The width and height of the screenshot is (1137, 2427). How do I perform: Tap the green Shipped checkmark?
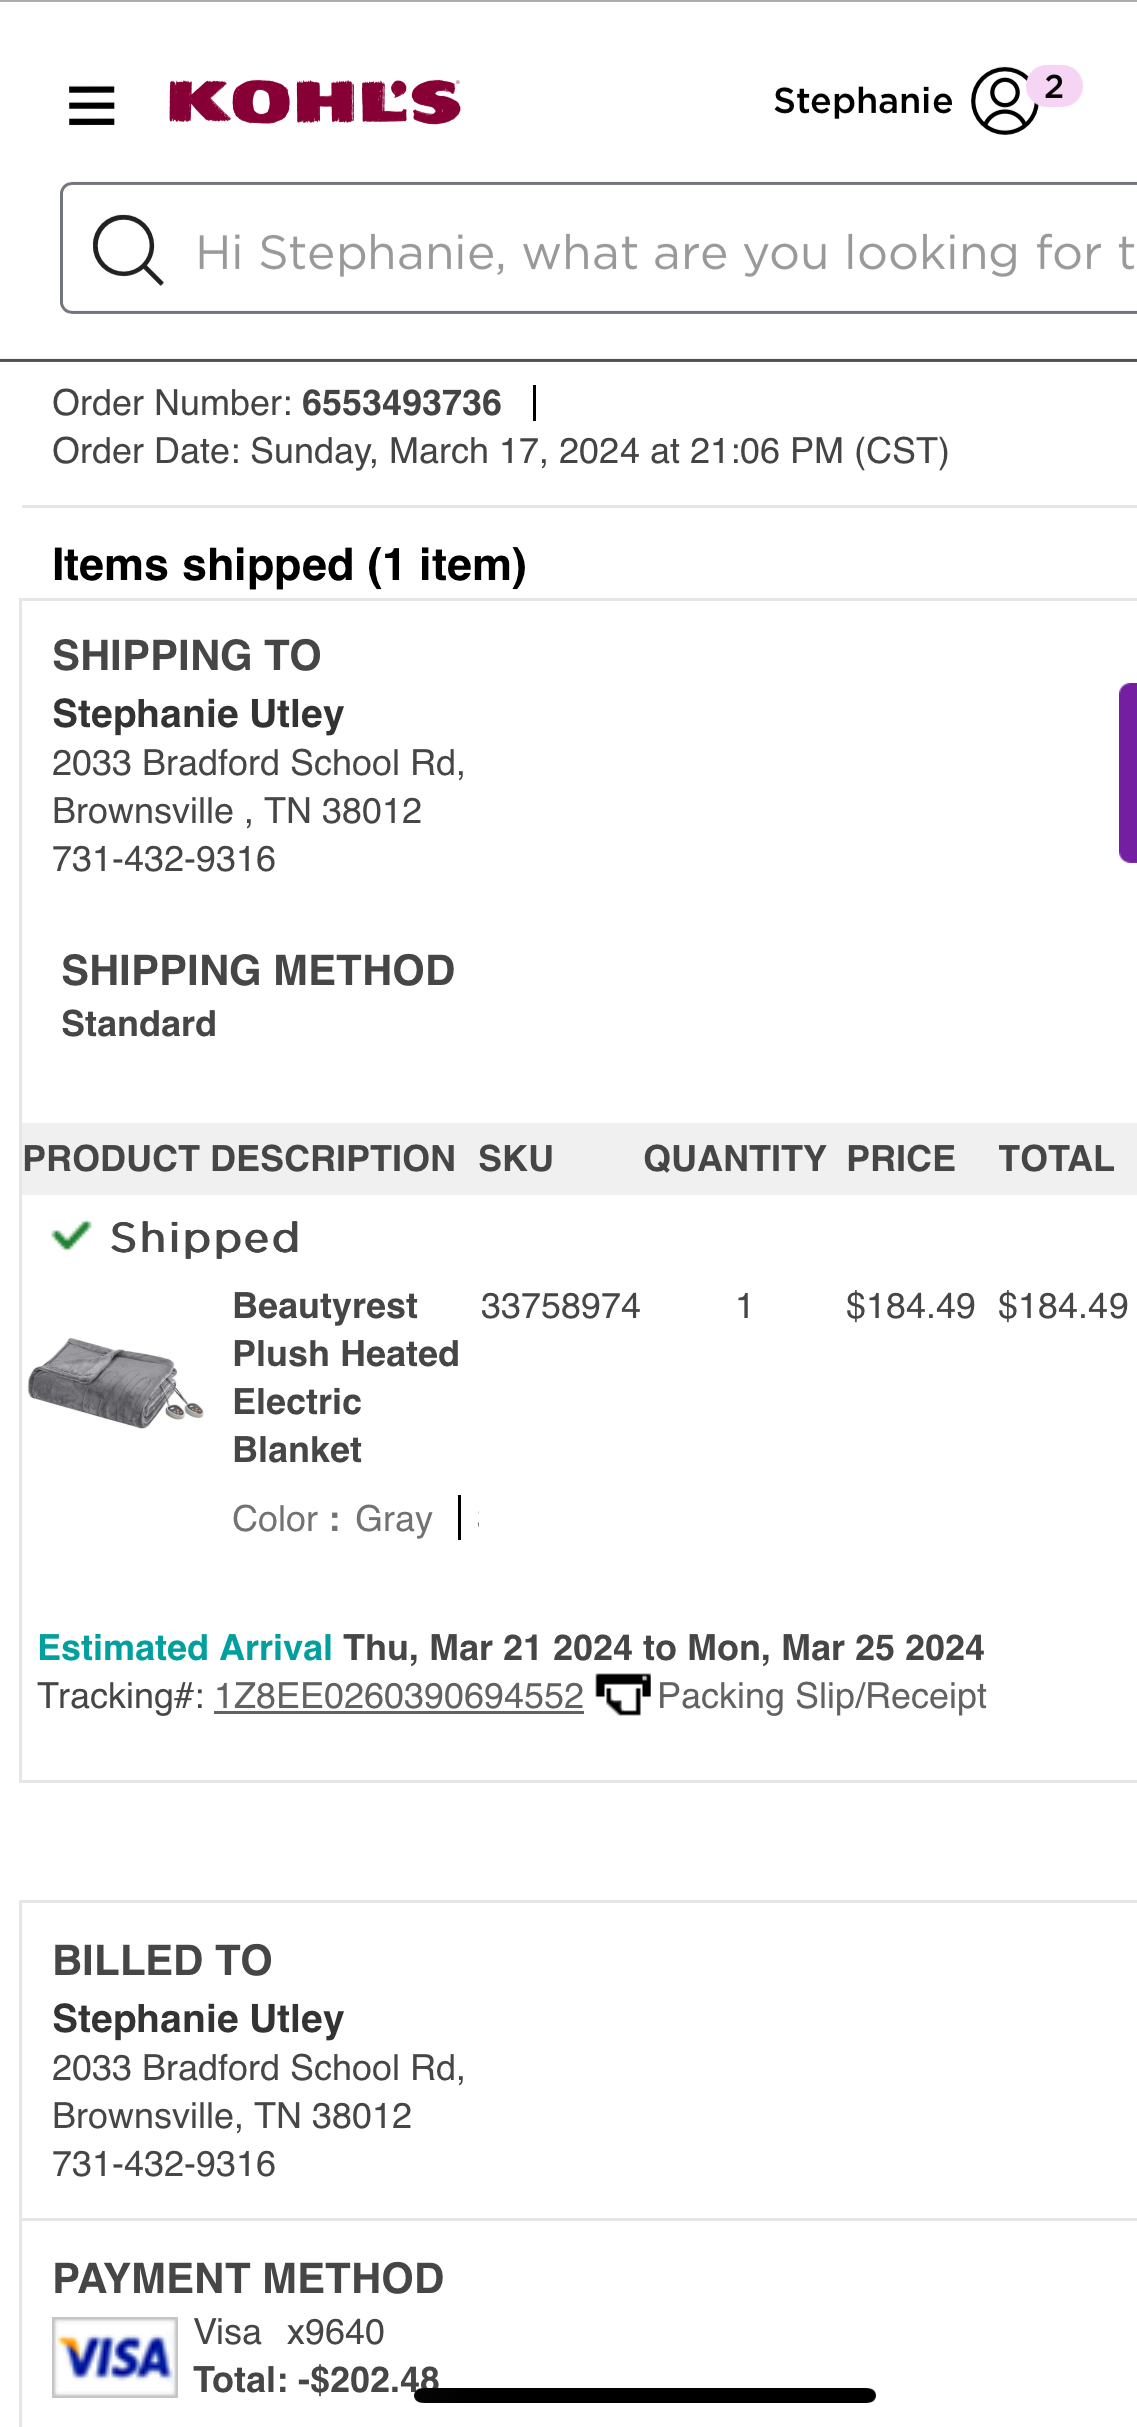[x=71, y=1236]
